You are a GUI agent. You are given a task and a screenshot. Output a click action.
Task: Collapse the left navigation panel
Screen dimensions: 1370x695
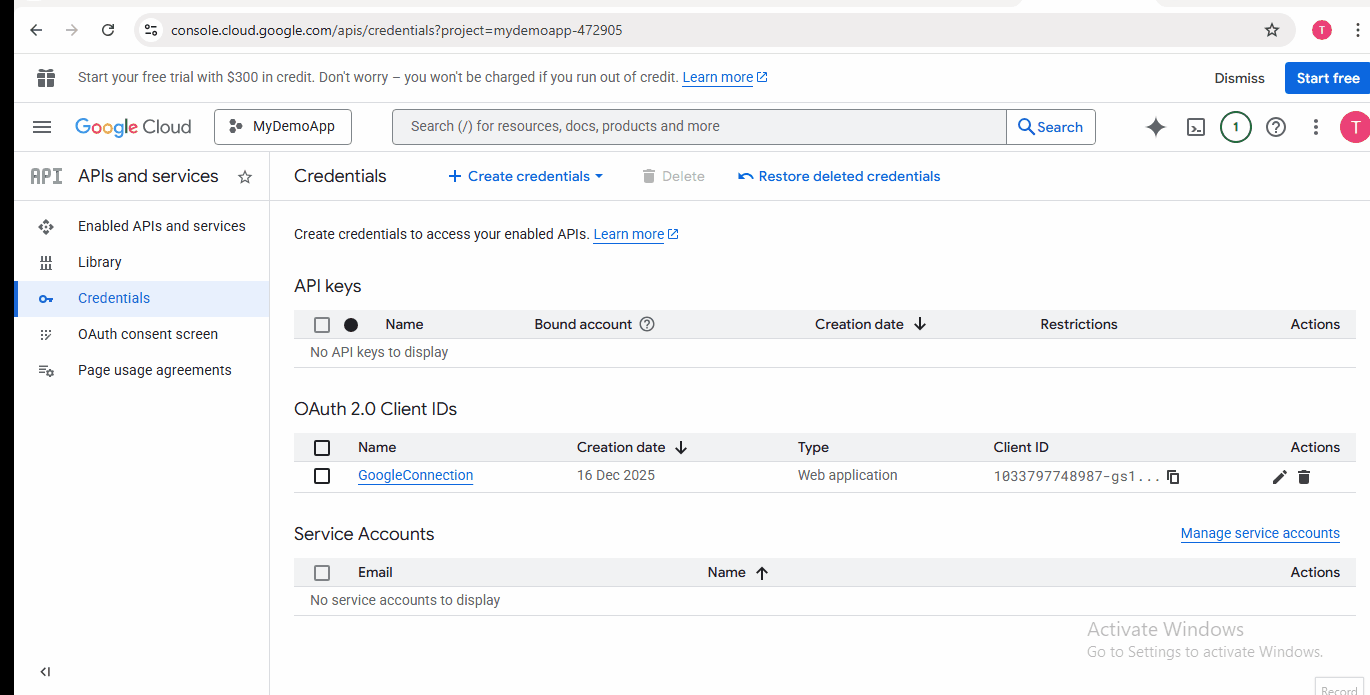[x=45, y=671]
